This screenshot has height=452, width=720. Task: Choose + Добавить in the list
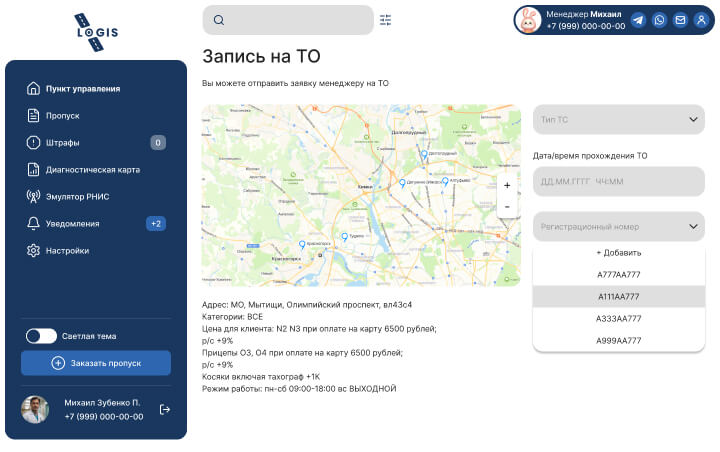point(619,253)
